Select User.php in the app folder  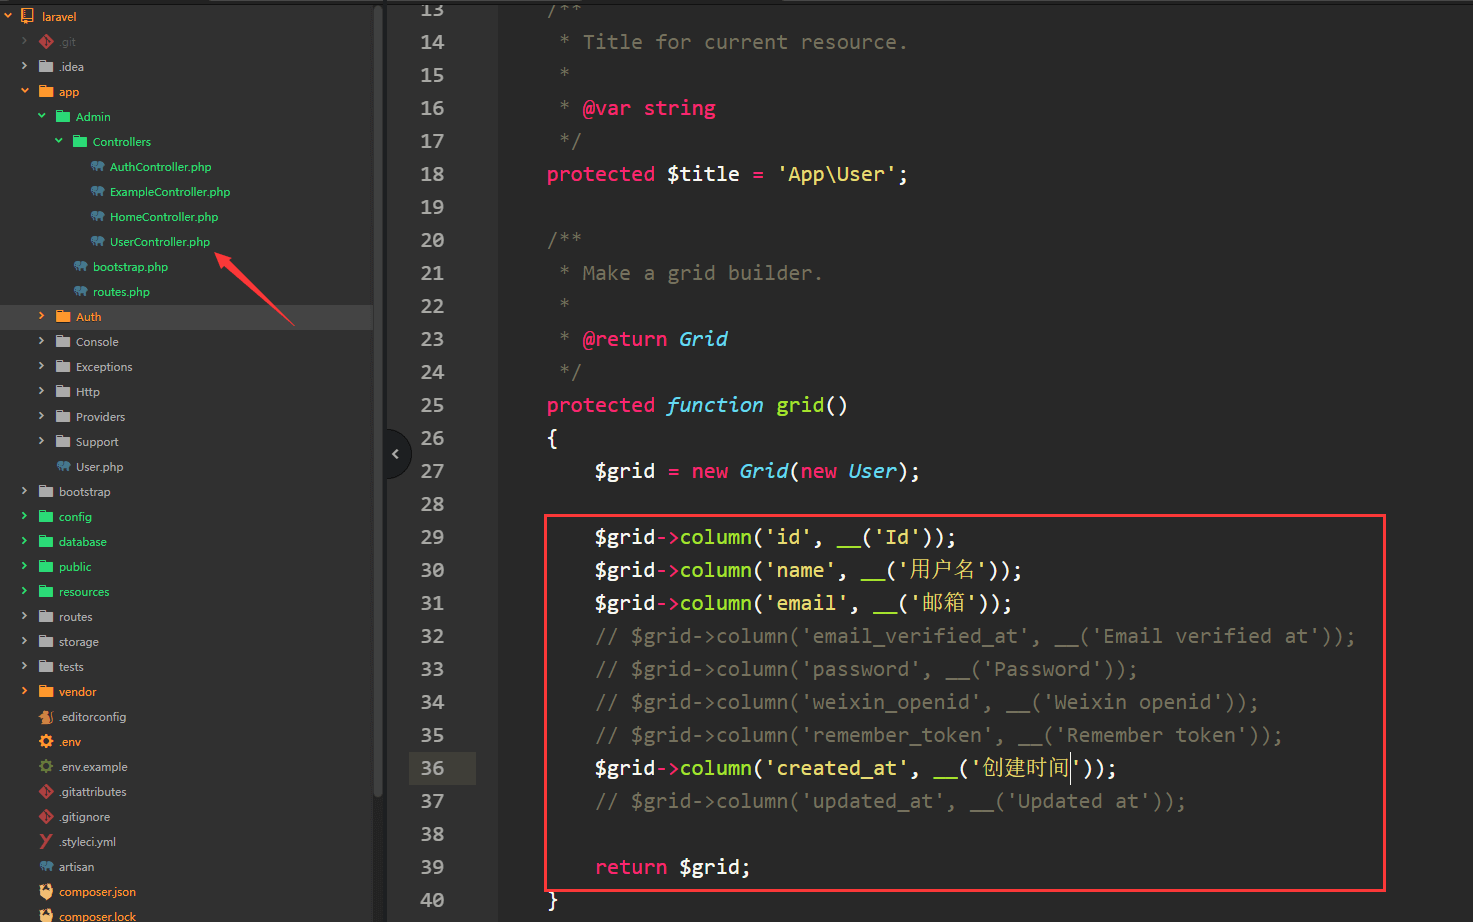(99, 467)
